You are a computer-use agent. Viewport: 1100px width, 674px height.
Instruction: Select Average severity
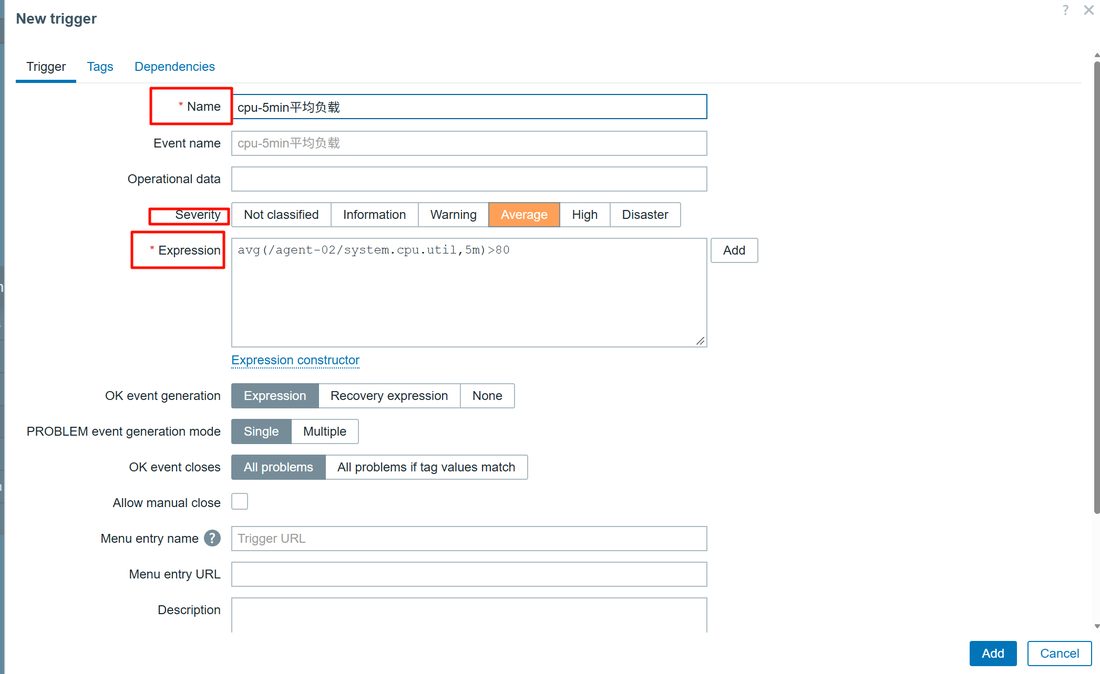524,215
